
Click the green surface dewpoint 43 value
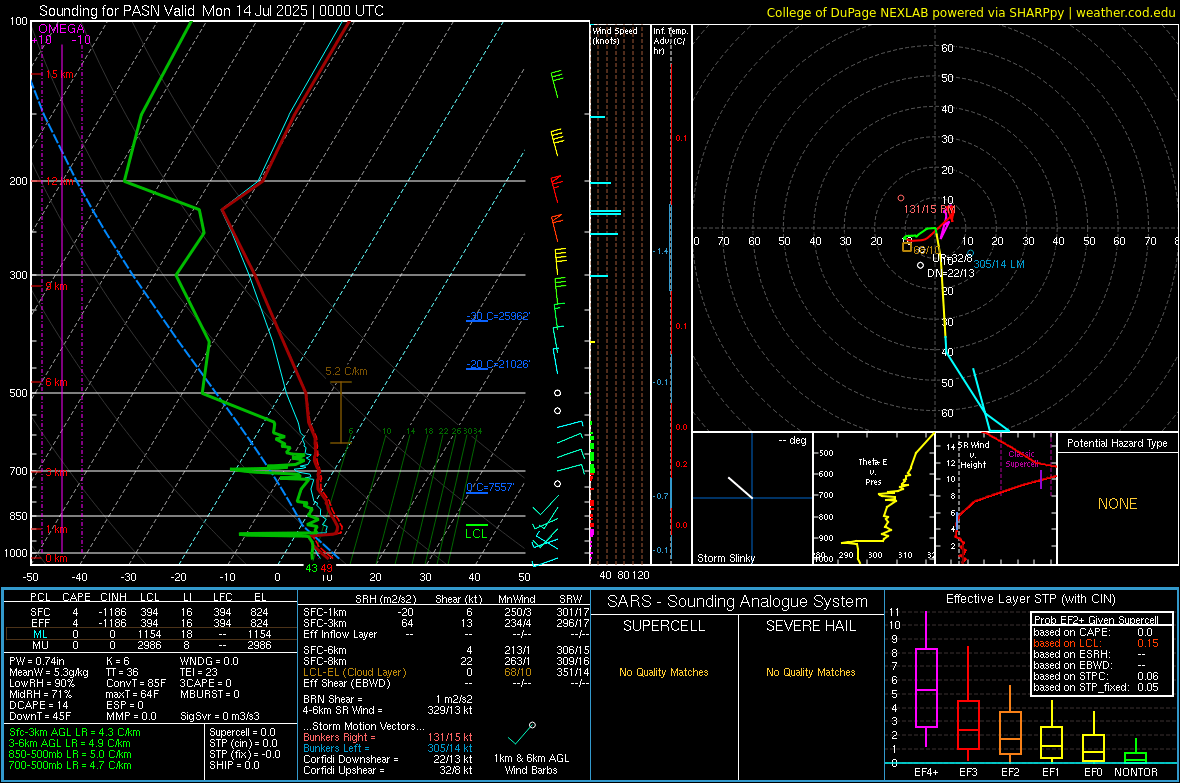click(x=311, y=568)
